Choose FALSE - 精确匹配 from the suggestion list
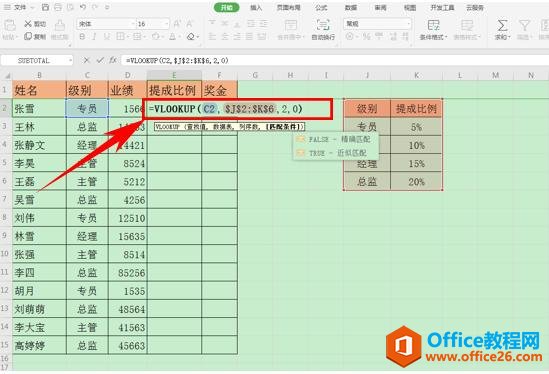This screenshot has height=374, width=549. pos(335,139)
